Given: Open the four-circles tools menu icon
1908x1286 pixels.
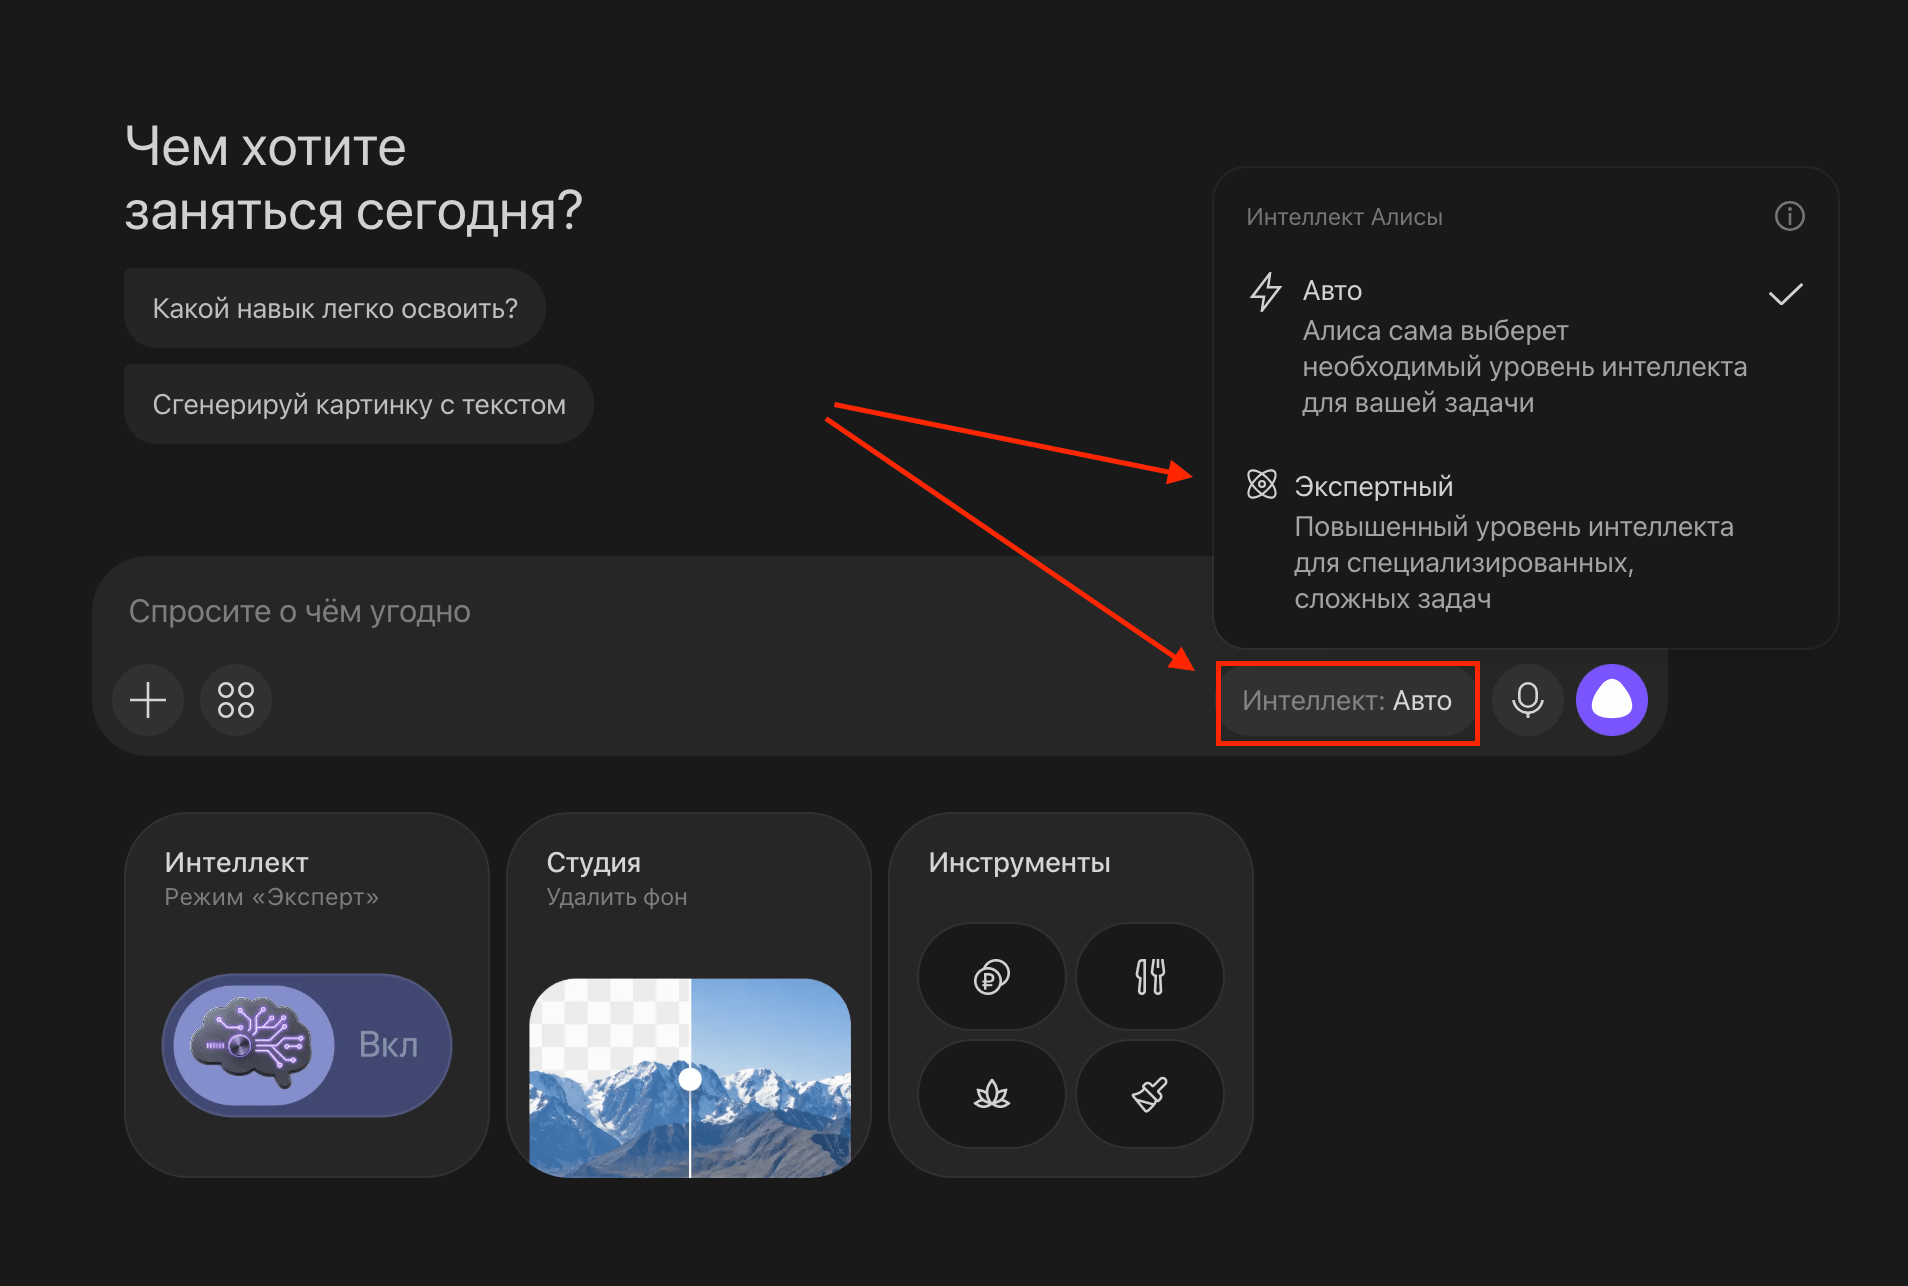Looking at the screenshot, I should [236, 700].
